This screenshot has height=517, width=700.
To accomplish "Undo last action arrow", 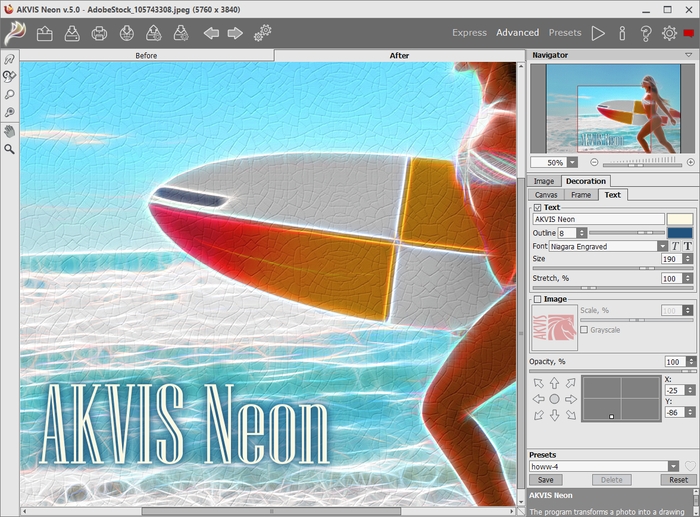I will coord(211,33).
